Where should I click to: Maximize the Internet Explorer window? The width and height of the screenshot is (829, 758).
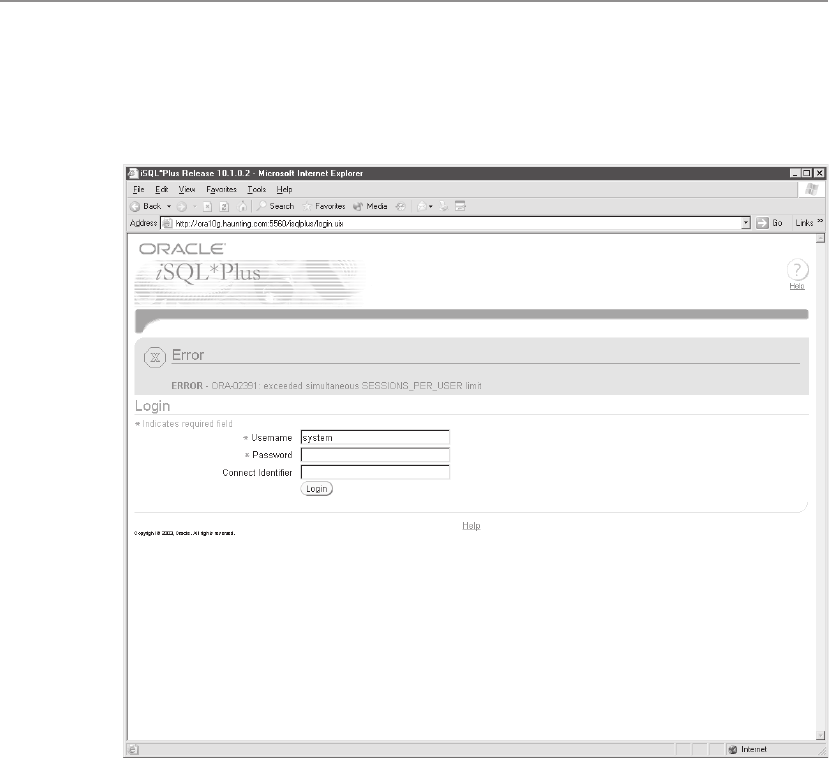(807, 173)
